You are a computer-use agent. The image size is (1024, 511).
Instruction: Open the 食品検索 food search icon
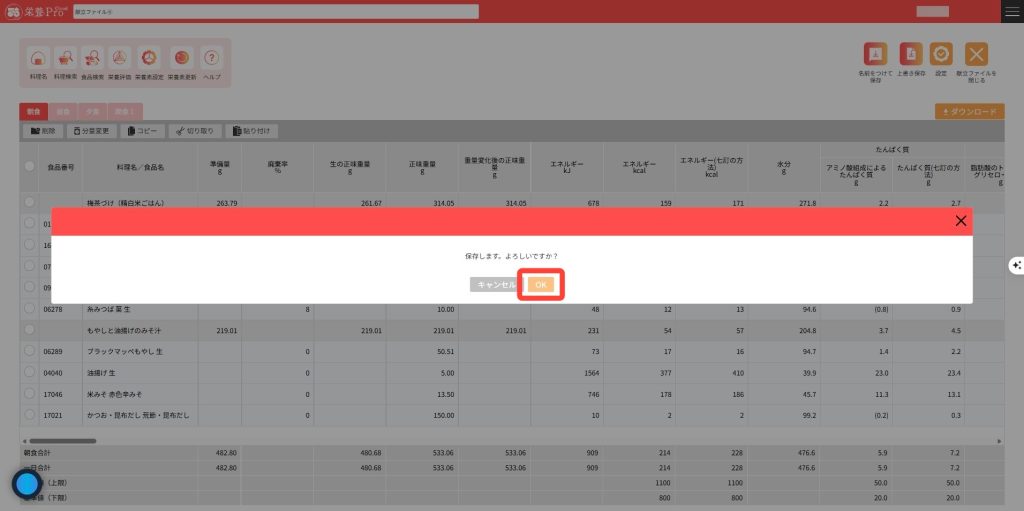93,60
